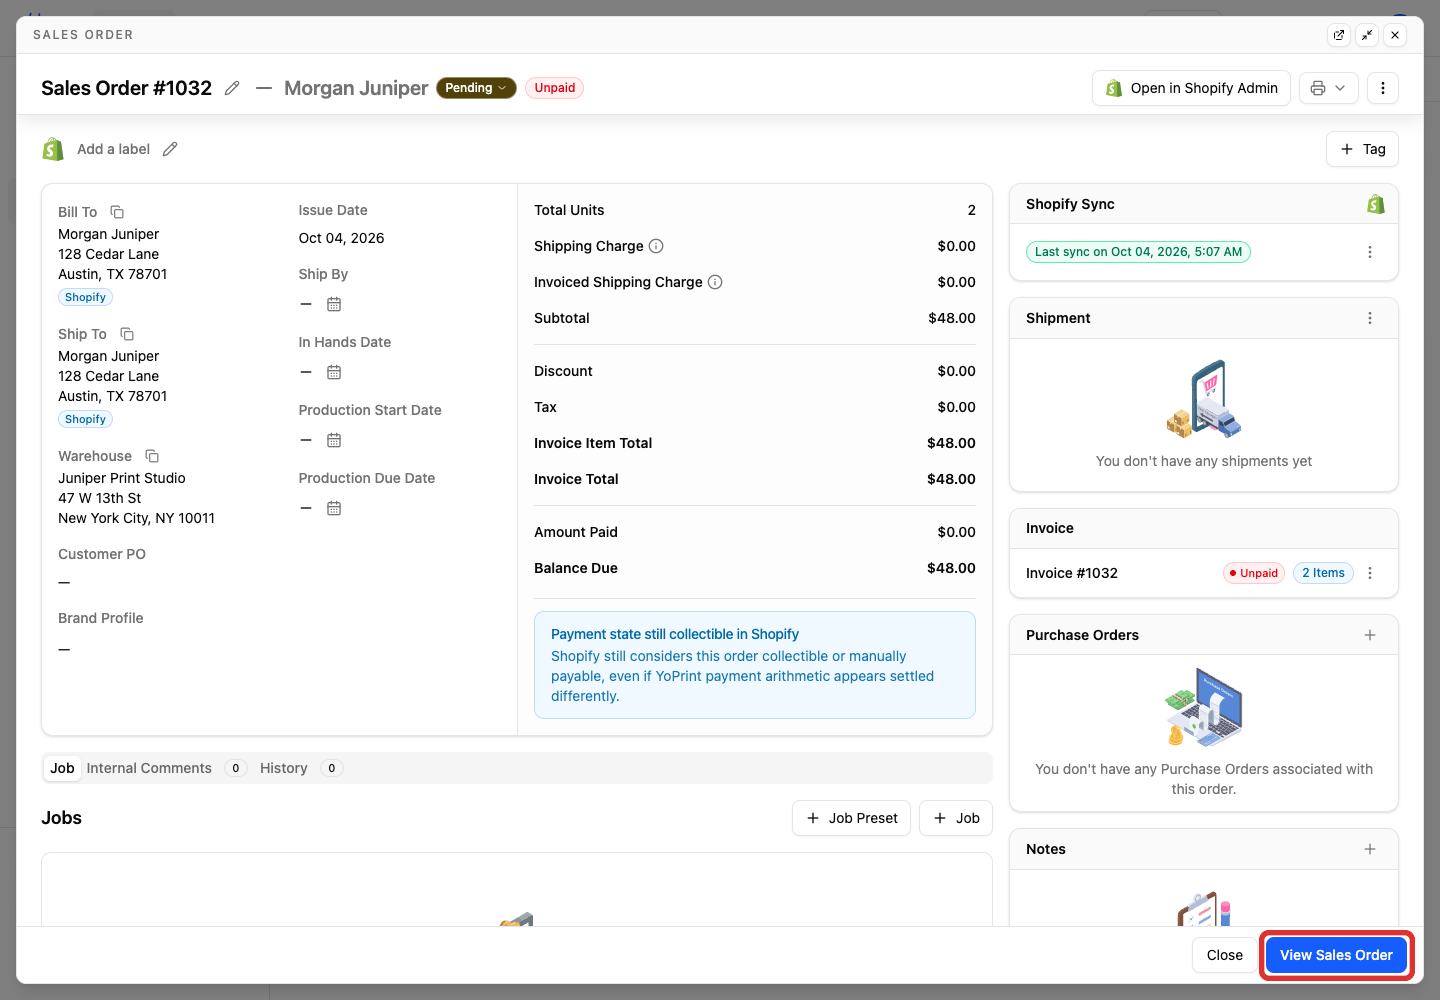Image resolution: width=1440 pixels, height=1000 pixels.
Task: Open calendar picker for Production Start Date
Action: [334, 440]
